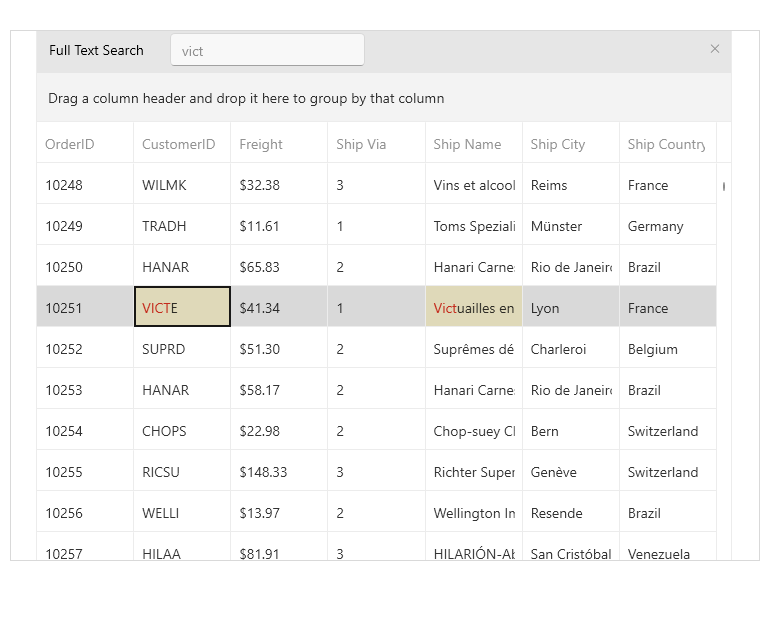Select ship name cell Suprêmes dé
This screenshot has width=770, height=621.
click(474, 348)
